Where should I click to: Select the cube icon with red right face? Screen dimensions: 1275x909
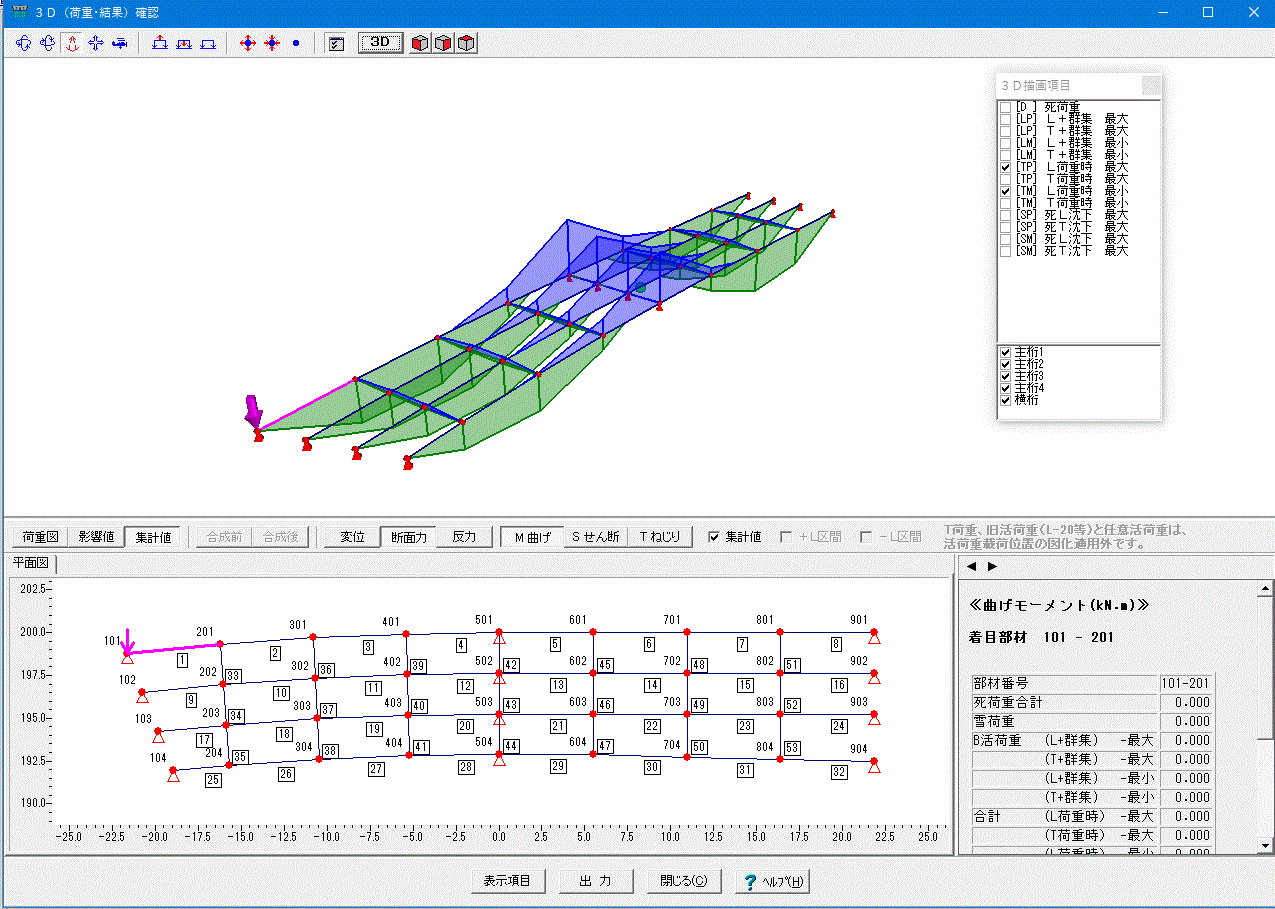(443, 43)
